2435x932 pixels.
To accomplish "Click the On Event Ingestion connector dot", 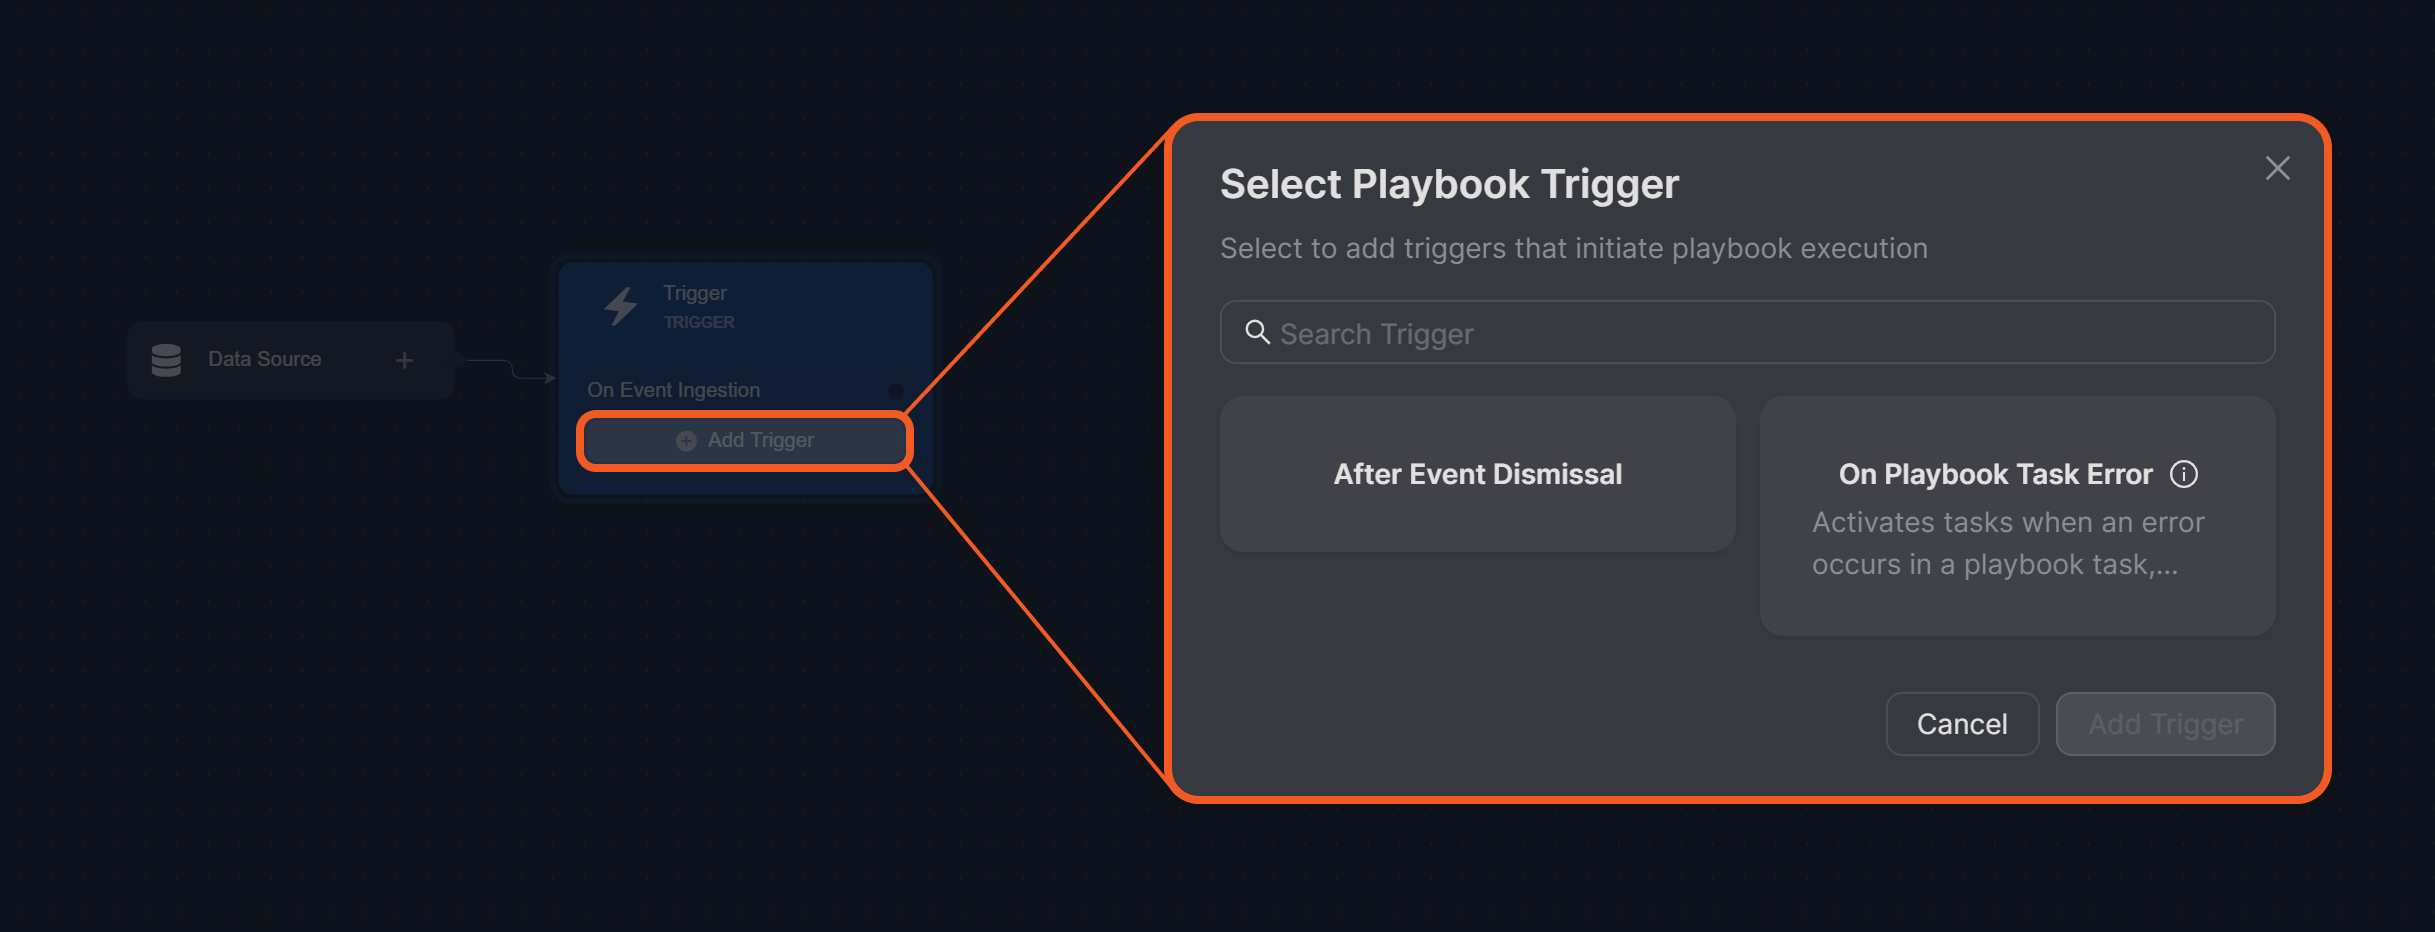I will click(x=895, y=391).
